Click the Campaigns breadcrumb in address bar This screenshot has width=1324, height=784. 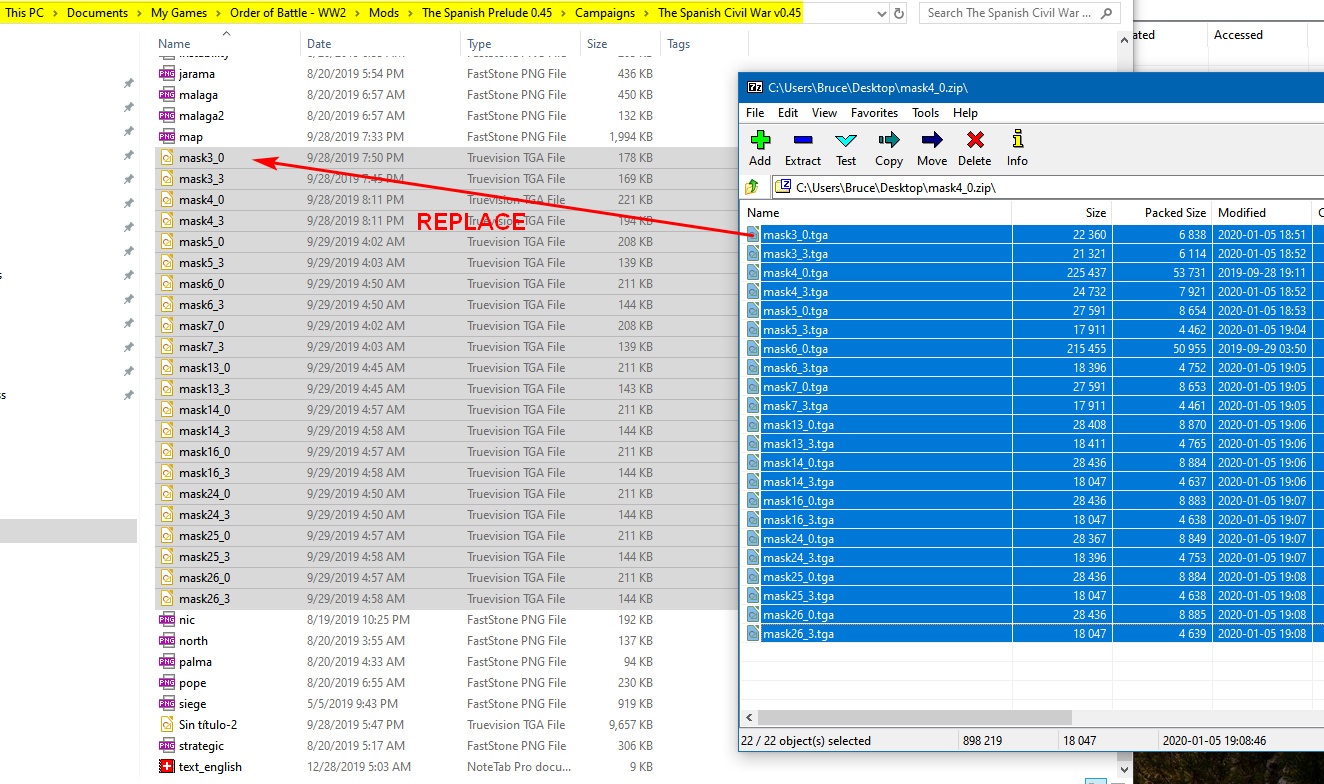coord(604,13)
